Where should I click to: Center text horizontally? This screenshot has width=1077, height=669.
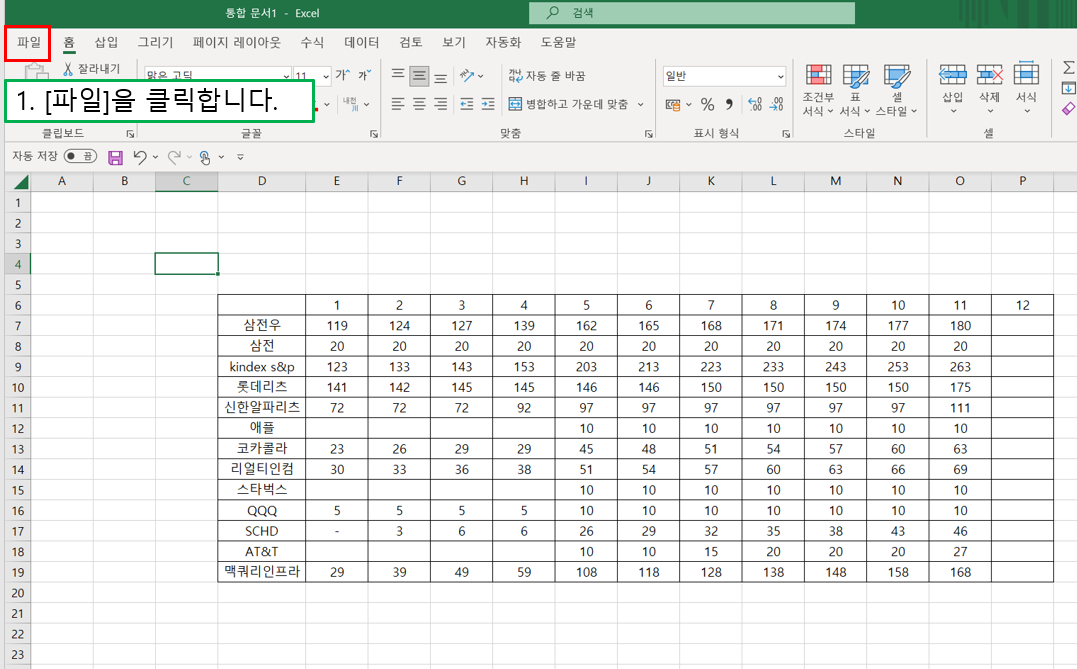tap(419, 104)
